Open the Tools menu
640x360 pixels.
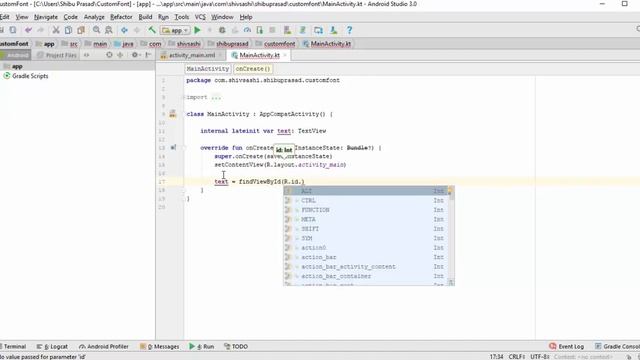tap(182, 17)
